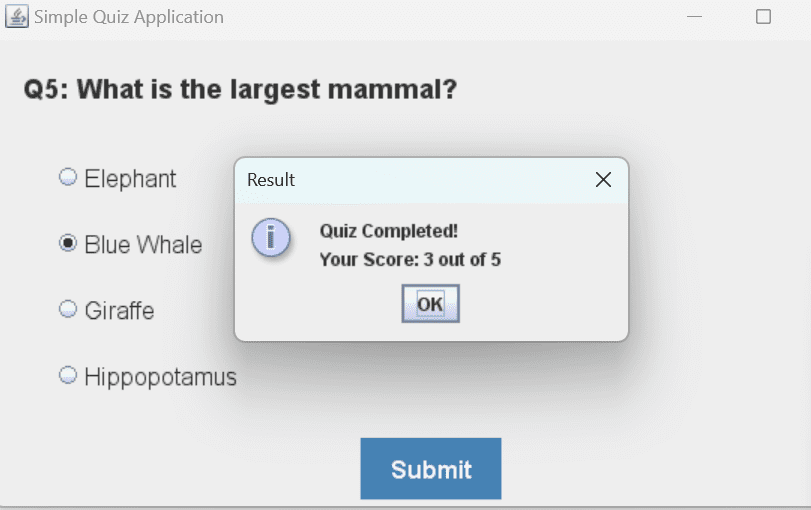The image size is (811, 510).
Task: Minimize the Simple Quiz Application window
Action: (694, 17)
